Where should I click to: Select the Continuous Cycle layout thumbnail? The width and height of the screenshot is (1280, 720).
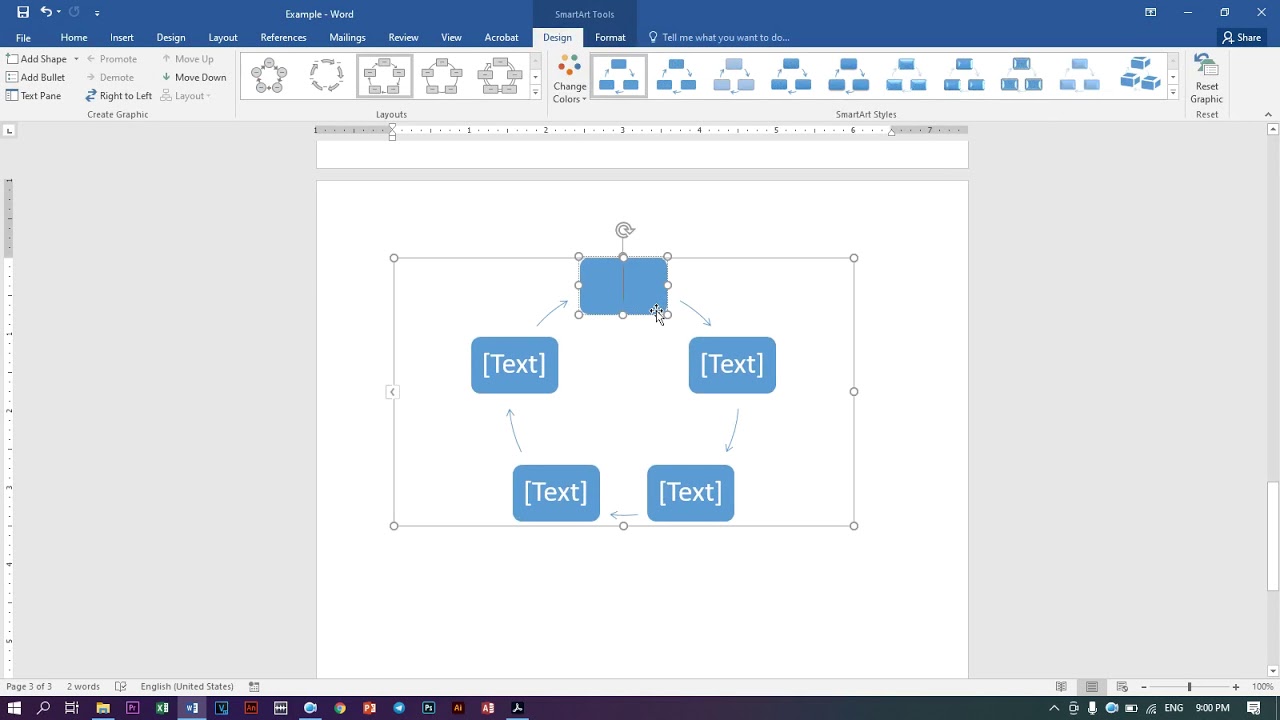click(500, 76)
